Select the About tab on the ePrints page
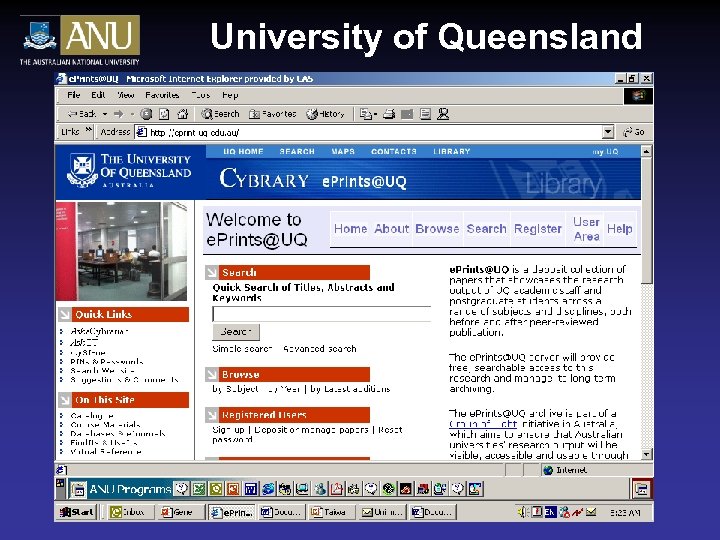Viewport: 720px width, 540px height. tap(391, 229)
